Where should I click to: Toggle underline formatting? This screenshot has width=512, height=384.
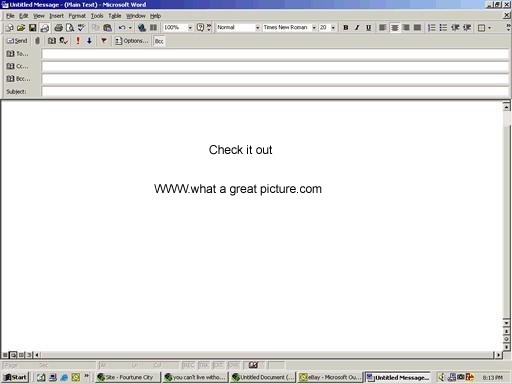tap(368, 28)
